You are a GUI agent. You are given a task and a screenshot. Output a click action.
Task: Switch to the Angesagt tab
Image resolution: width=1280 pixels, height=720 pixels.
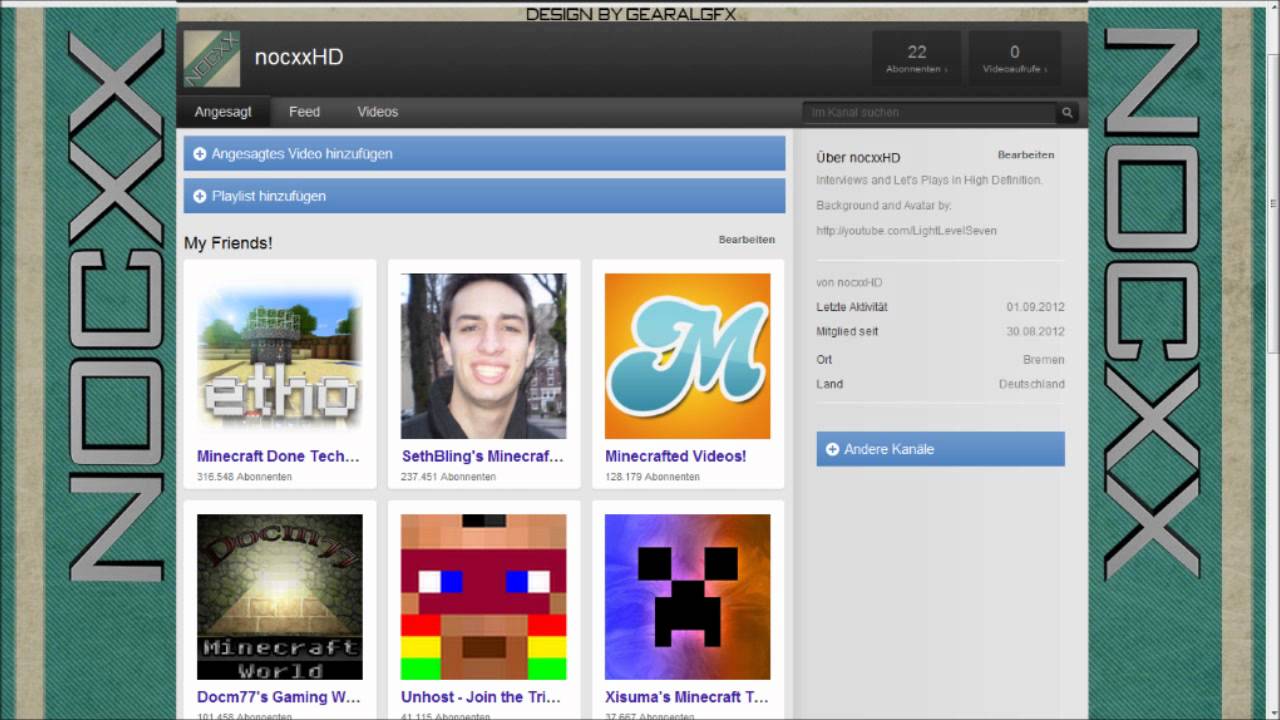[x=223, y=112]
